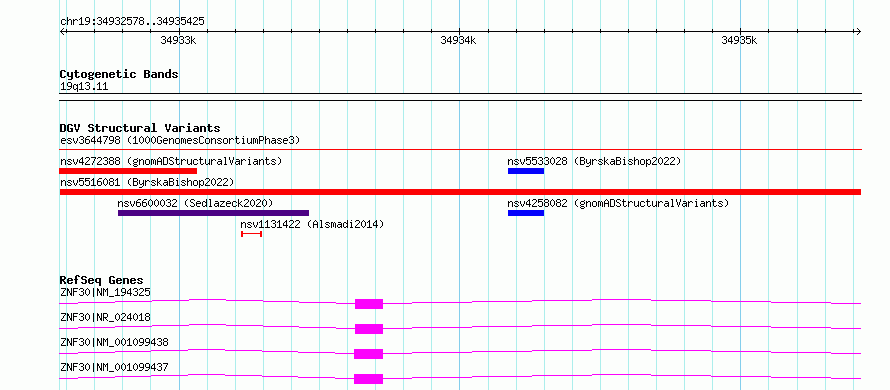890x390 pixels.
Task: Click the ZNF30|NM_194325 transcript label
Action: pos(105,292)
